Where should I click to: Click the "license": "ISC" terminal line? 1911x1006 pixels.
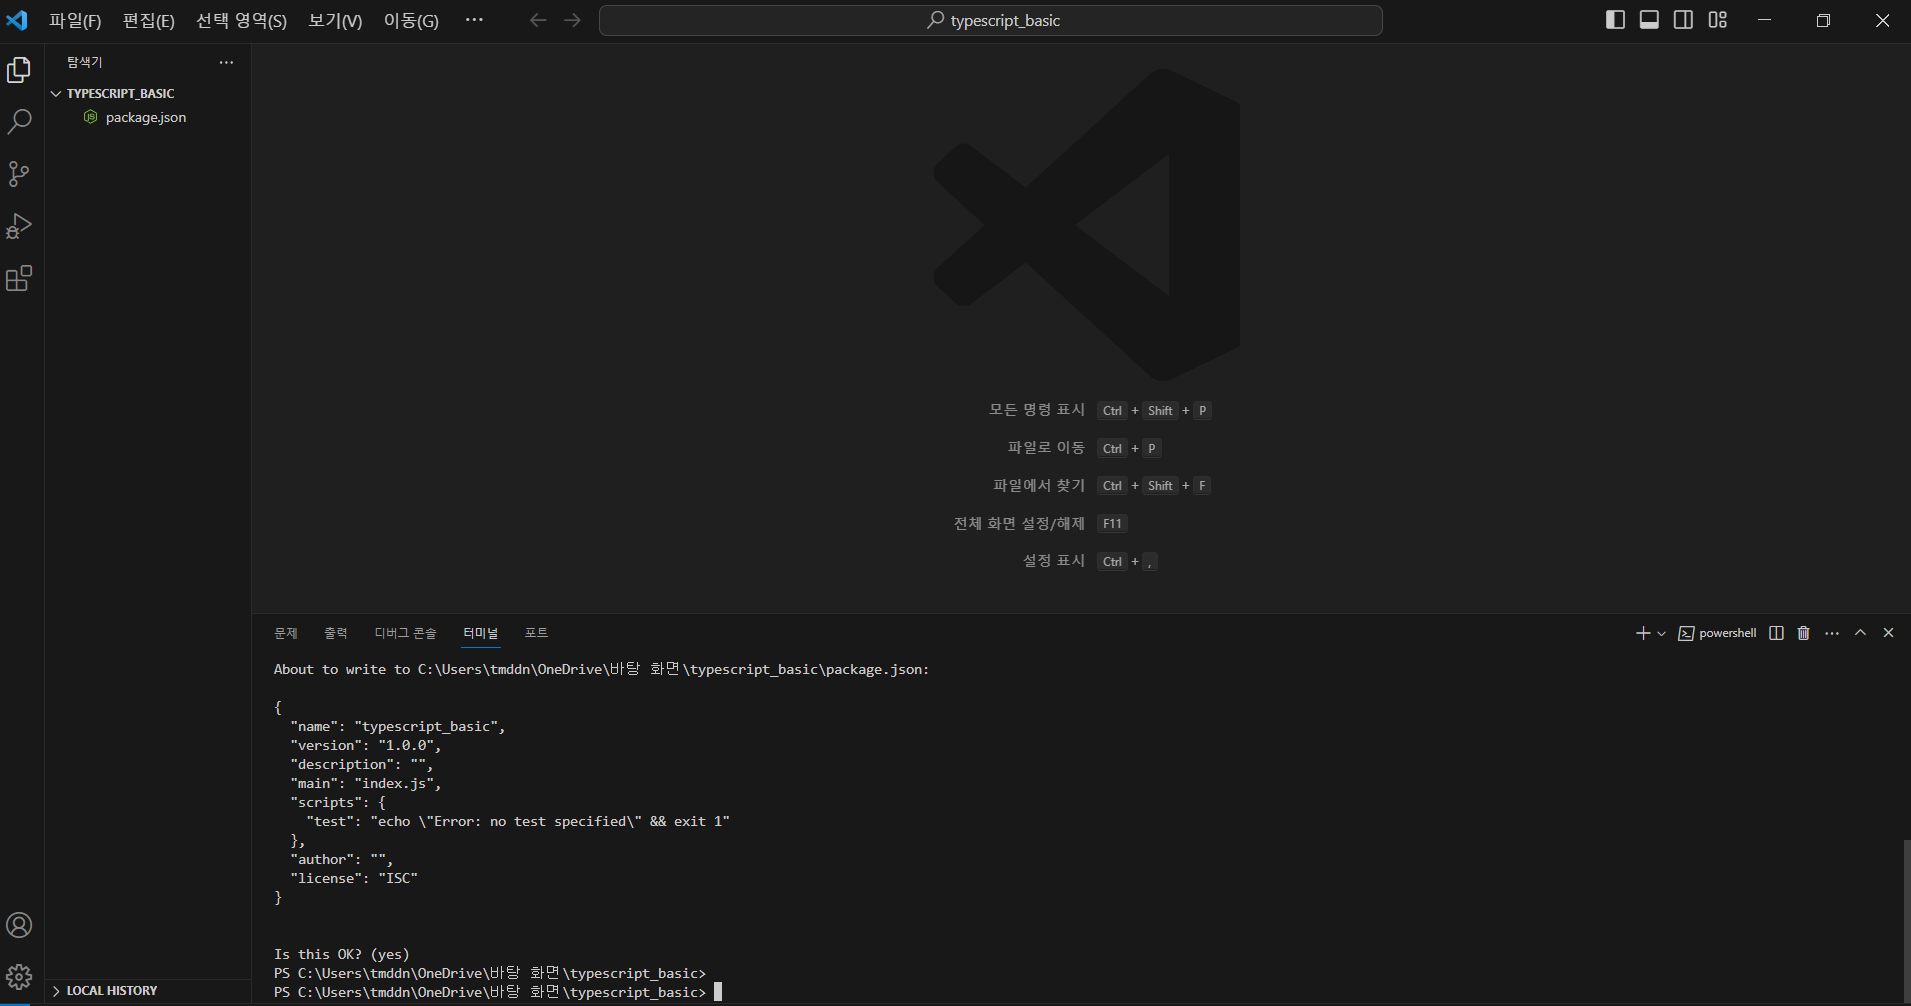[354, 878]
